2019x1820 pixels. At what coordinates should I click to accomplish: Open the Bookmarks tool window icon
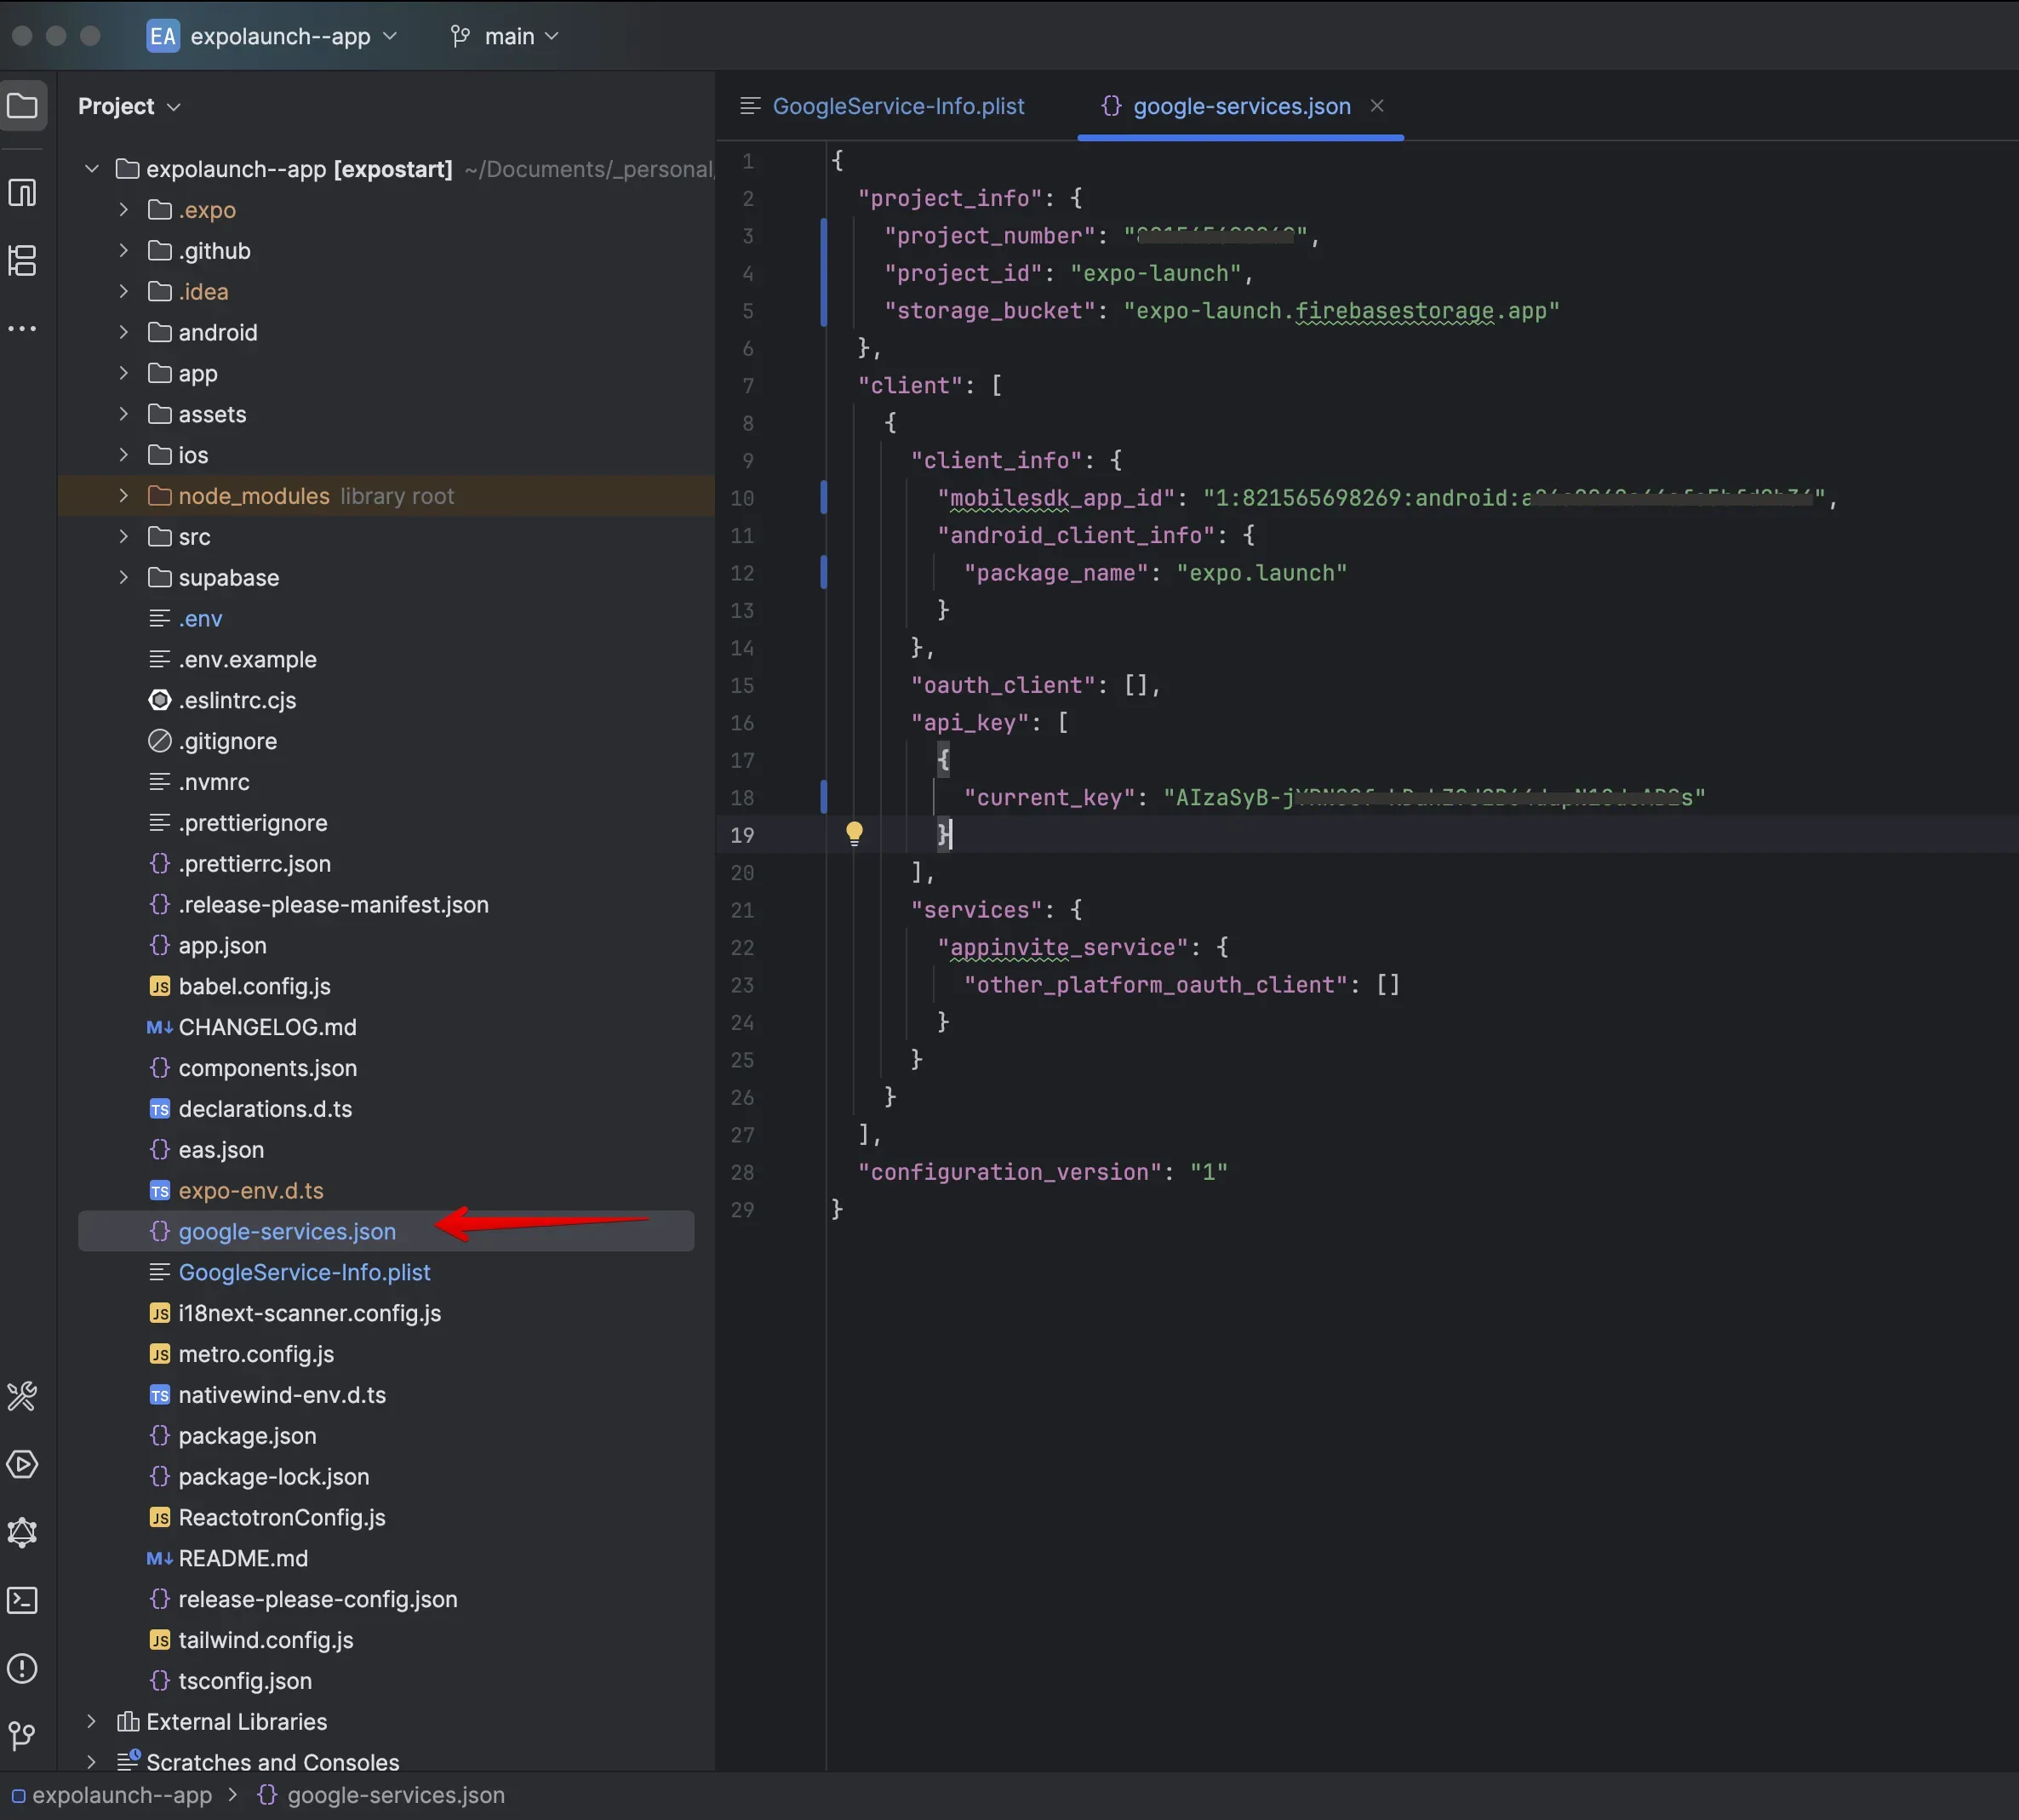(x=23, y=192)
